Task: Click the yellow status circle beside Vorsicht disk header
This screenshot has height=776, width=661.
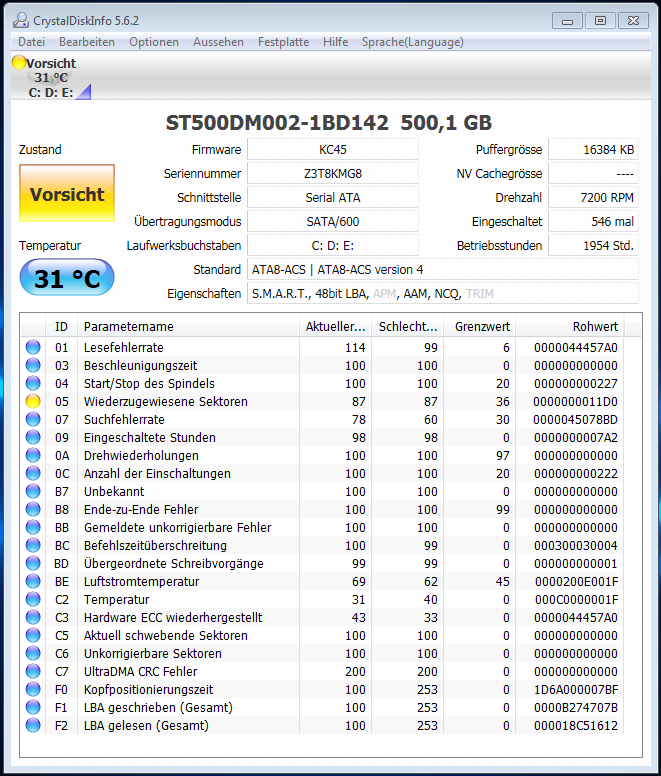Action: point(19,62)
